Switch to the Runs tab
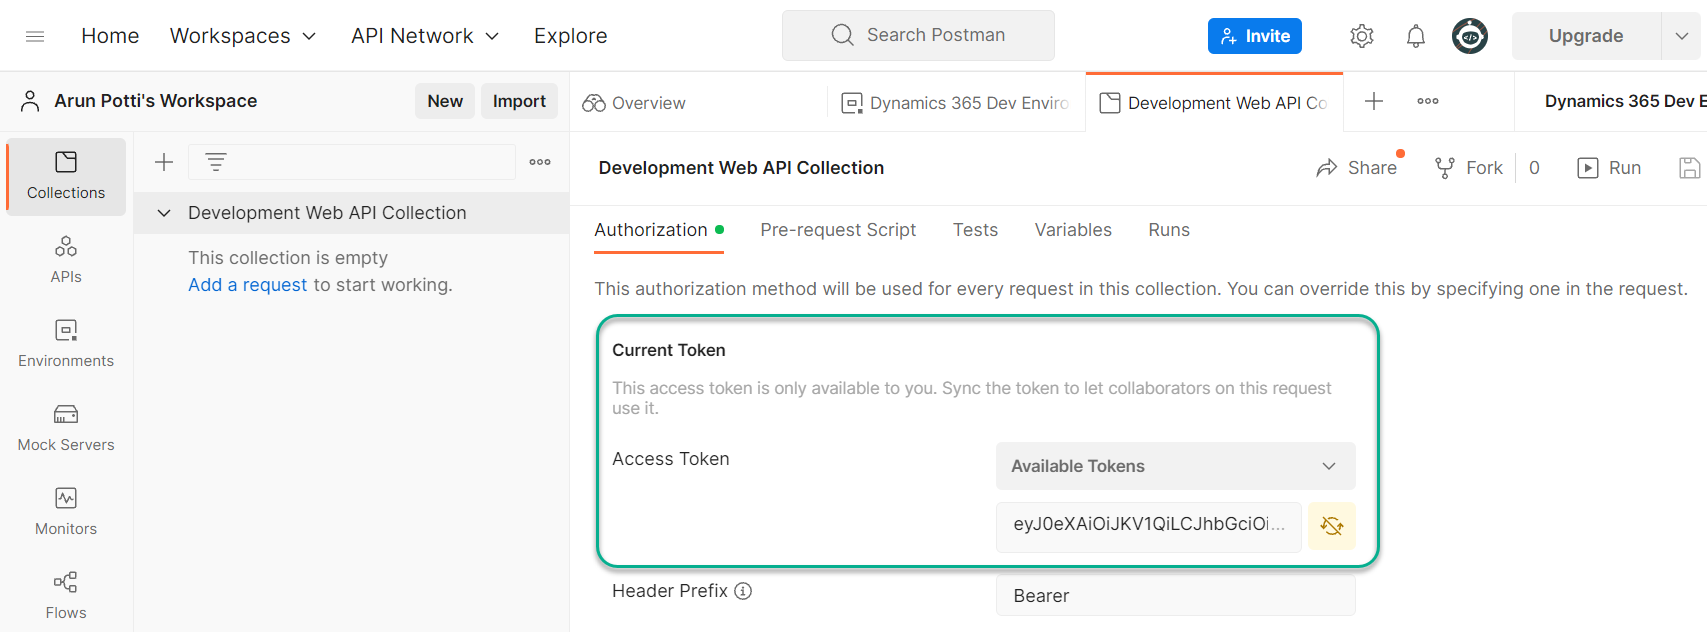 (x=1169, y=230)
